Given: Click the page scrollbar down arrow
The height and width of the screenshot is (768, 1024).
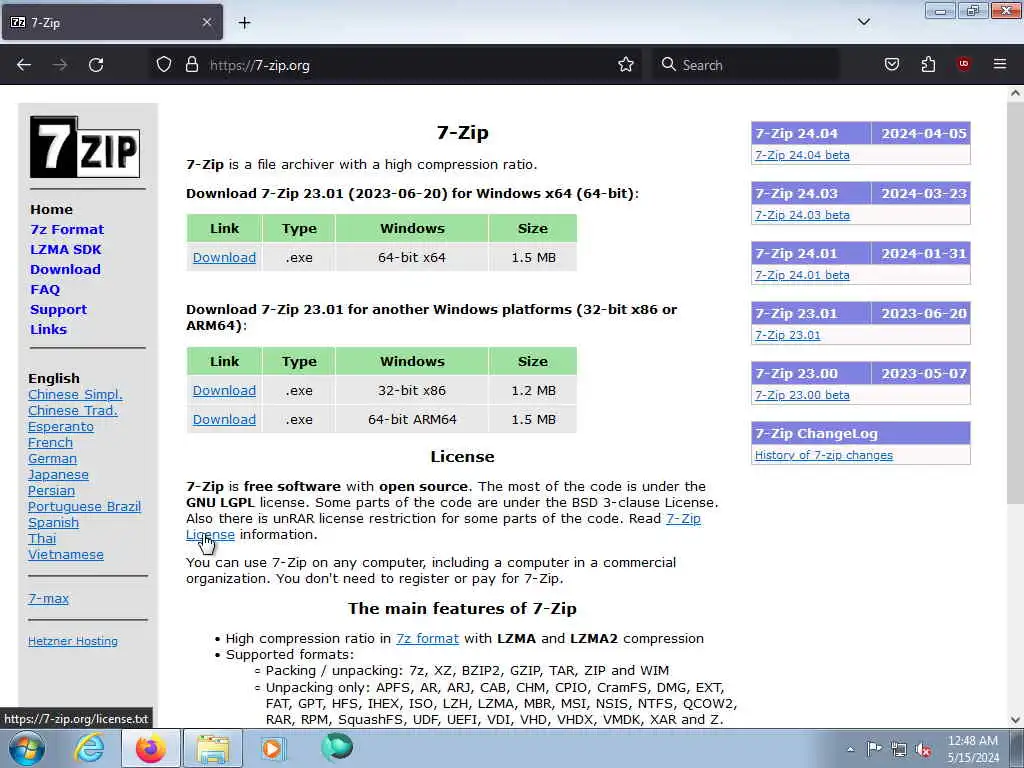Looking at the screenshot, I should click(x=1015, y=720).
